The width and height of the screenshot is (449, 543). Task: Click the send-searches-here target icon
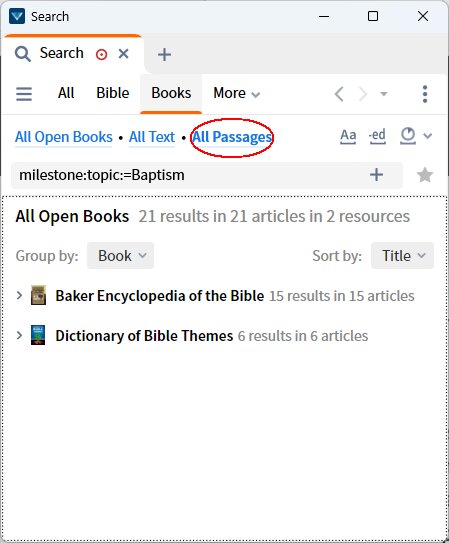[101, 54]
